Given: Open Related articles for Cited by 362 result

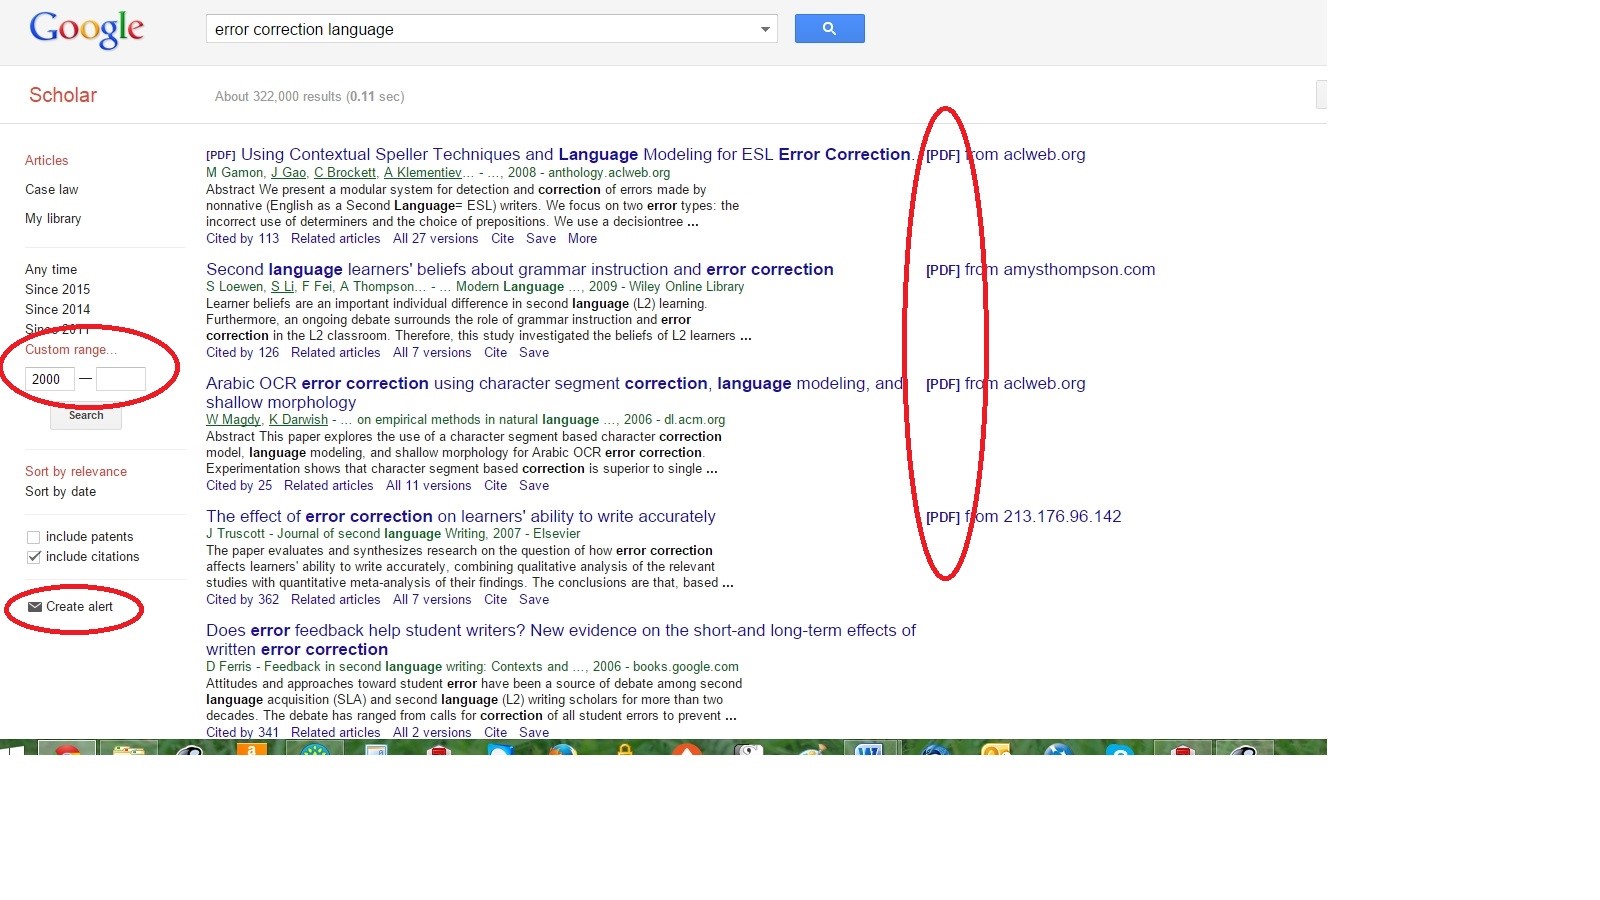Looking at the screenshot, I should click(336, 599).
